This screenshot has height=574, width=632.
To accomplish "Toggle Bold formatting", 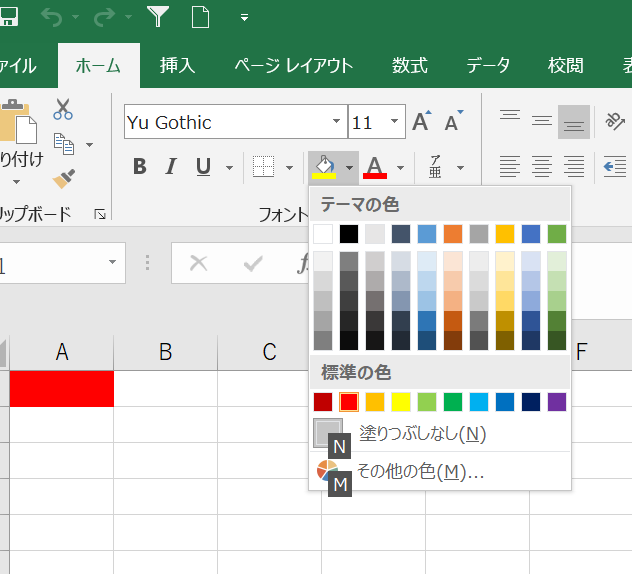I will point(139,166).
